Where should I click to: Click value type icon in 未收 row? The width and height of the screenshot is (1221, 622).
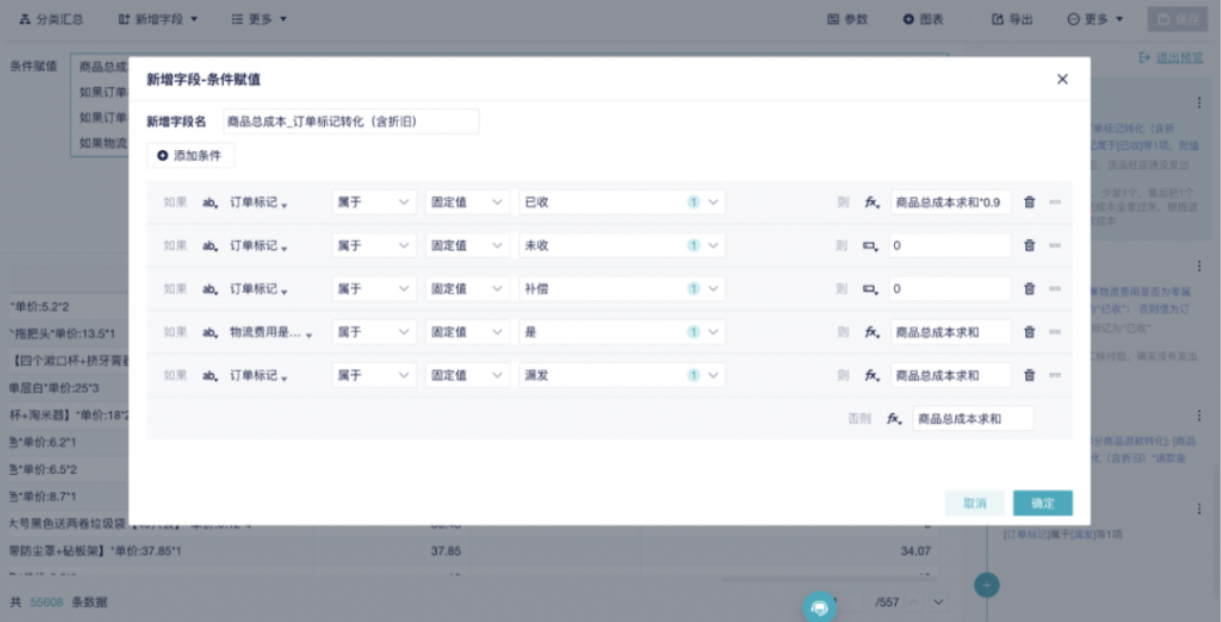pyautogui.click(x=871, y=246)
